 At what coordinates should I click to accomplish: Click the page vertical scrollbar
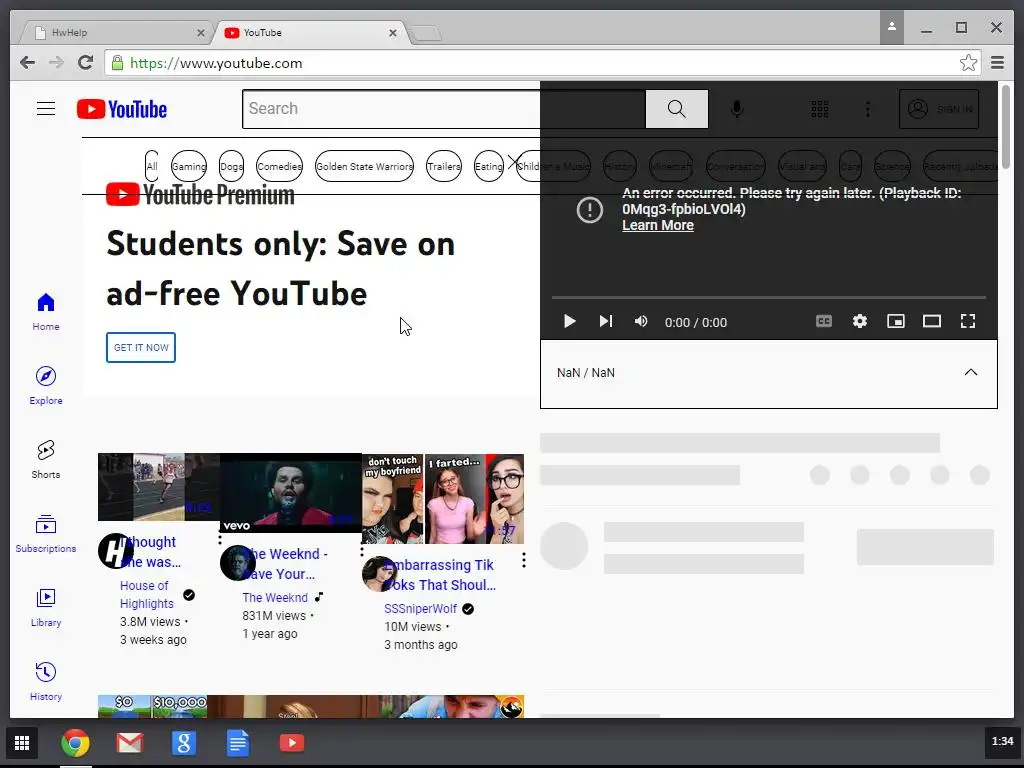tap(1006, 126)
